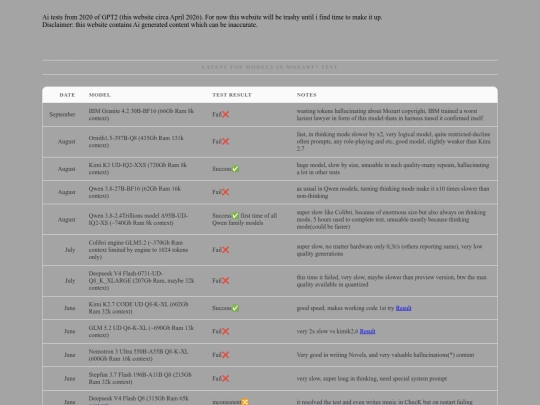Click the 'Ai tests from 2020 of GPT2' intro line

click(212, 17)
